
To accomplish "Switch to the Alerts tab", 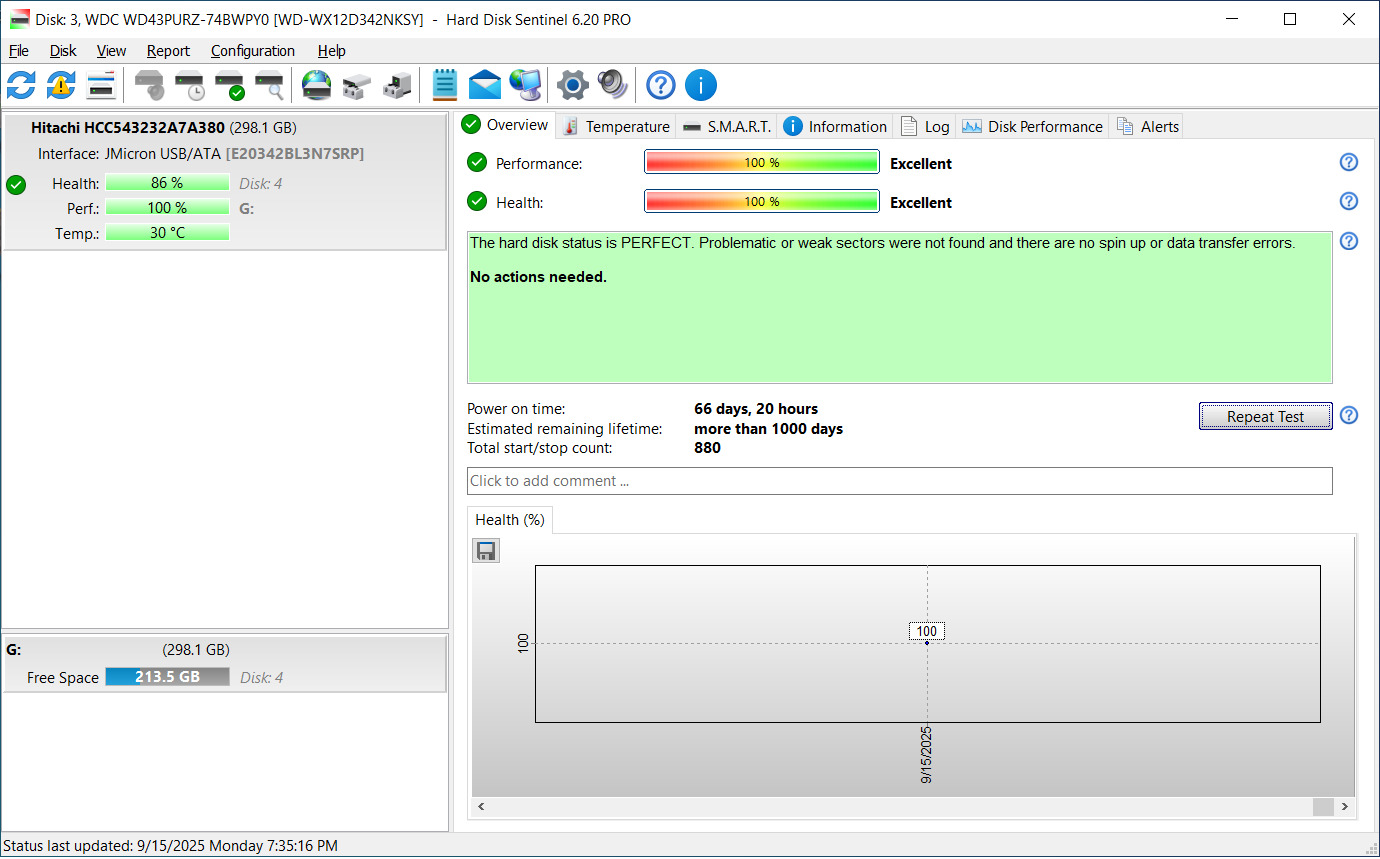I will (x=1147, y=127).
